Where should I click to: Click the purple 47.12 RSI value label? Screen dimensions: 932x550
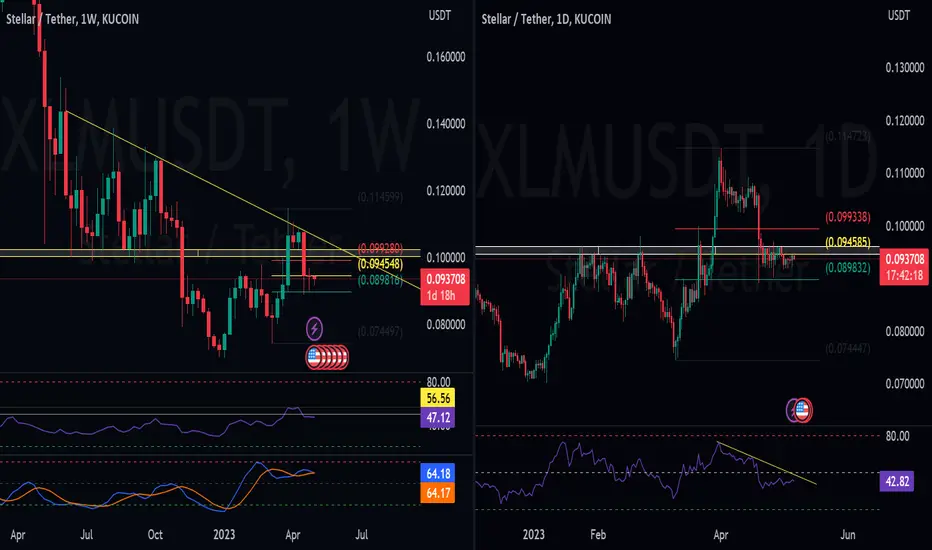point(438,417)
